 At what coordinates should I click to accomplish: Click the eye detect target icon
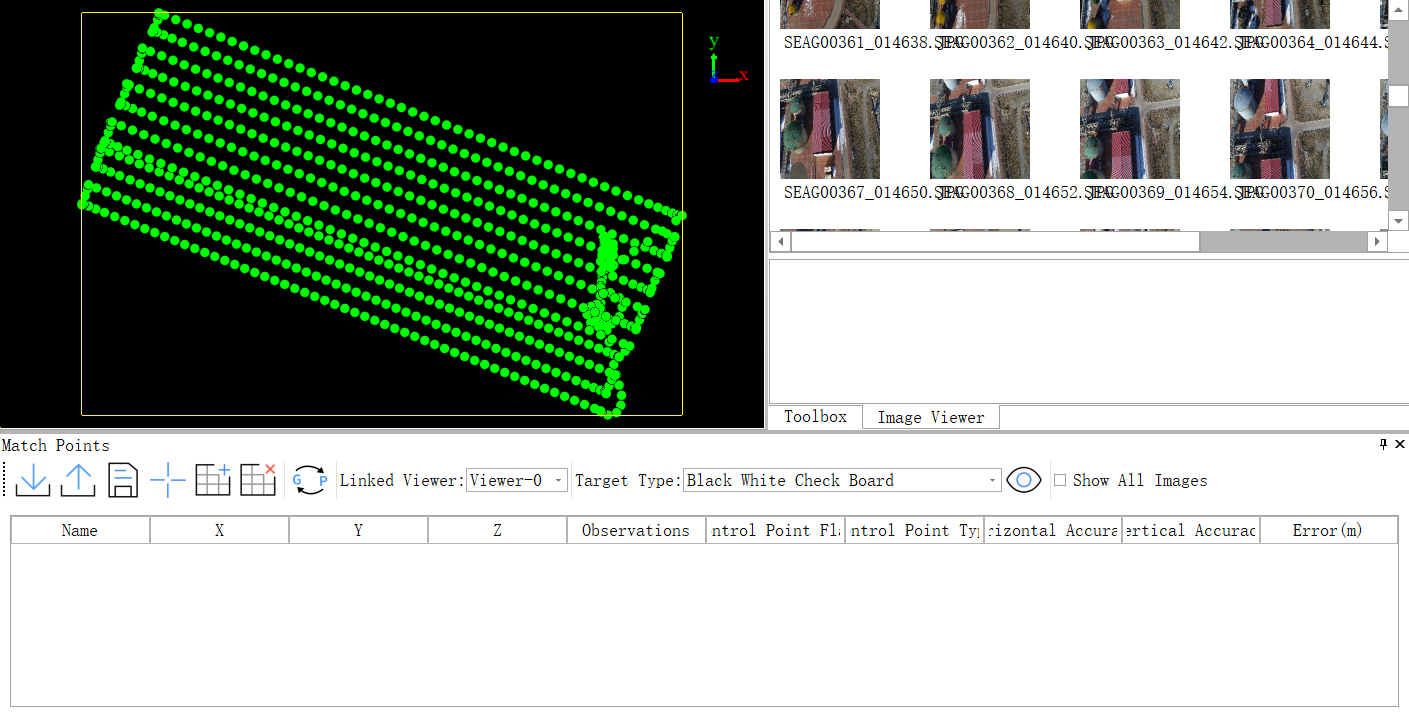pos(1024,481)
